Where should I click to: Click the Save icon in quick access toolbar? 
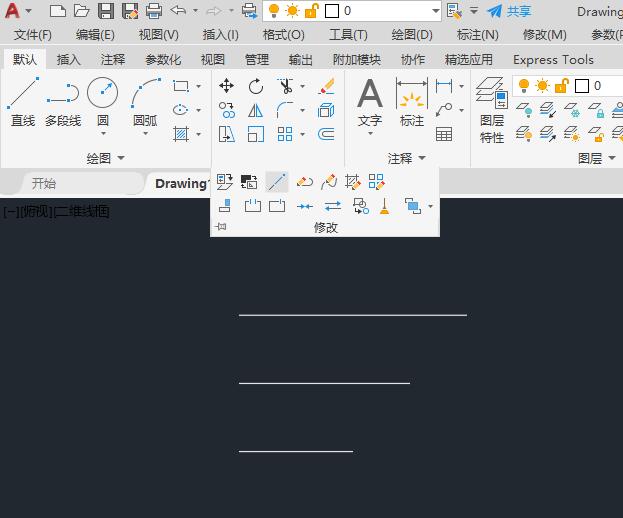106,11
